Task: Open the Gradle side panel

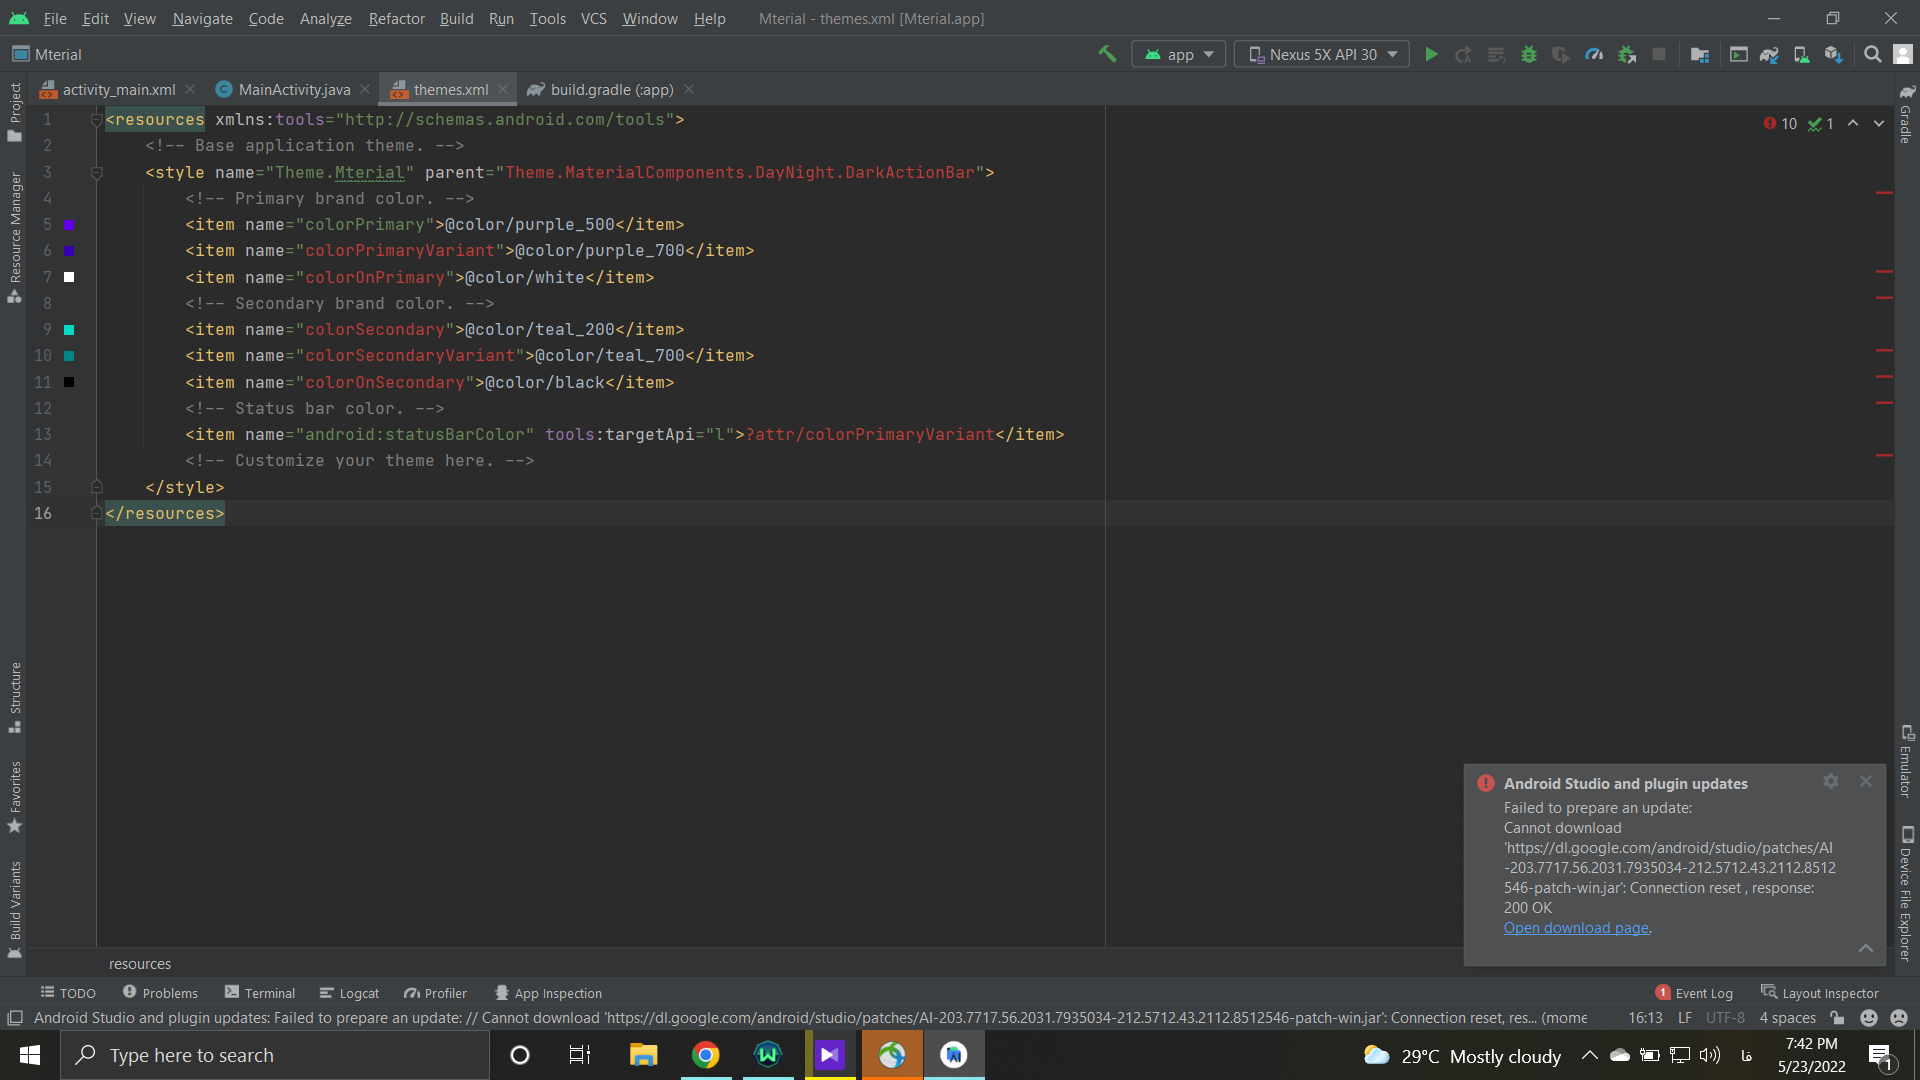Action: point(1906,114)
